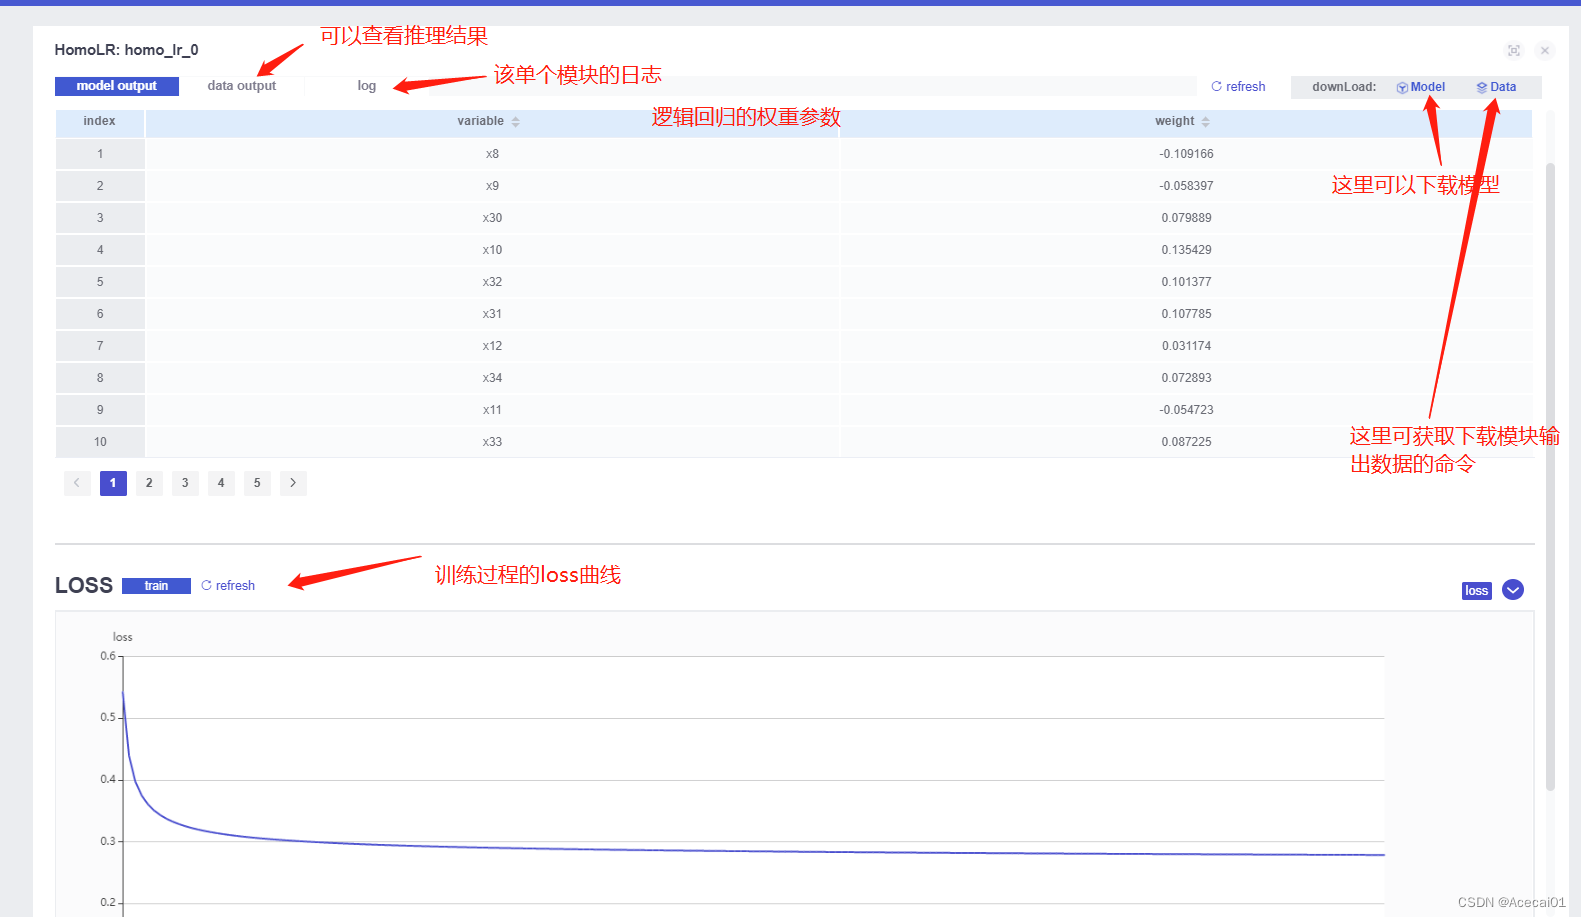Select page 1 in pagination
Viewport: 1581px width, 917px height.
coord(113,483)
